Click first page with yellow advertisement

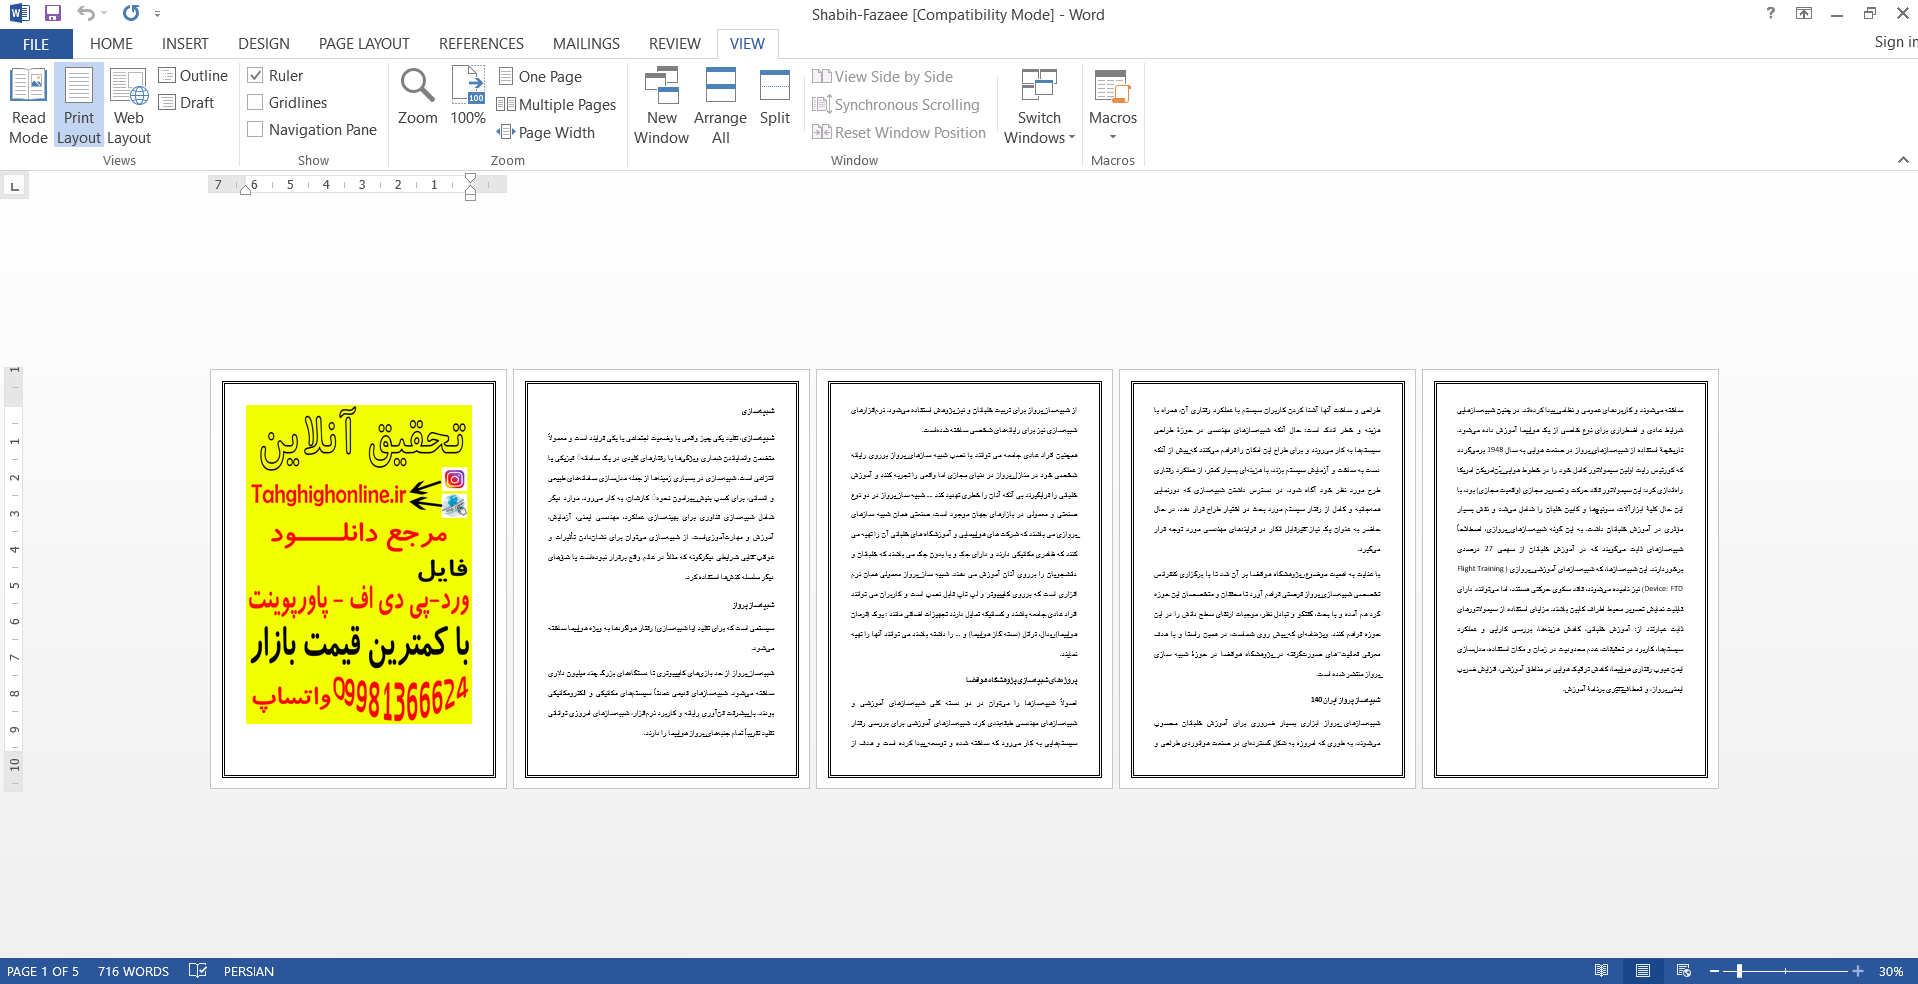pos(359,579)
